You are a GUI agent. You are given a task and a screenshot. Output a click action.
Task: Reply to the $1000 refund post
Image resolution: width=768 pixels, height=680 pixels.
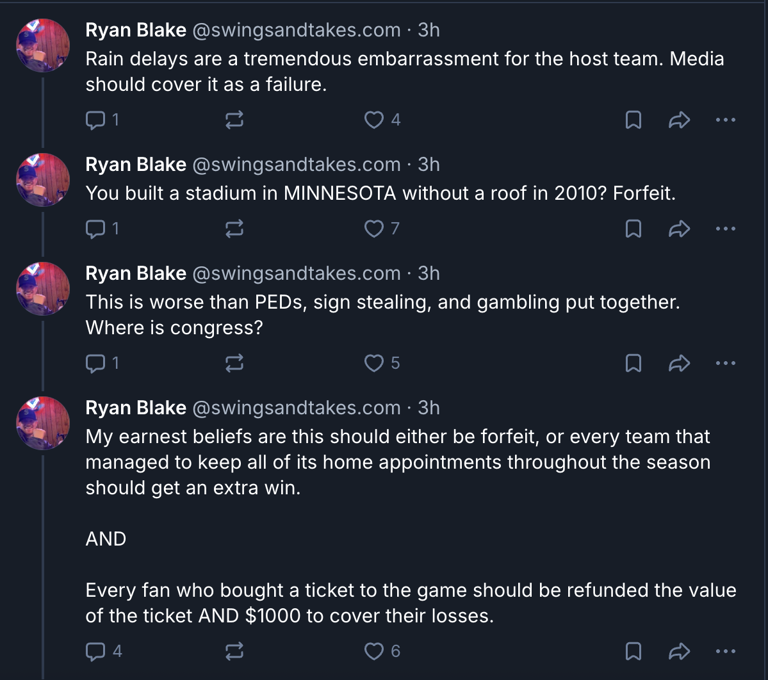pos(97,651)
